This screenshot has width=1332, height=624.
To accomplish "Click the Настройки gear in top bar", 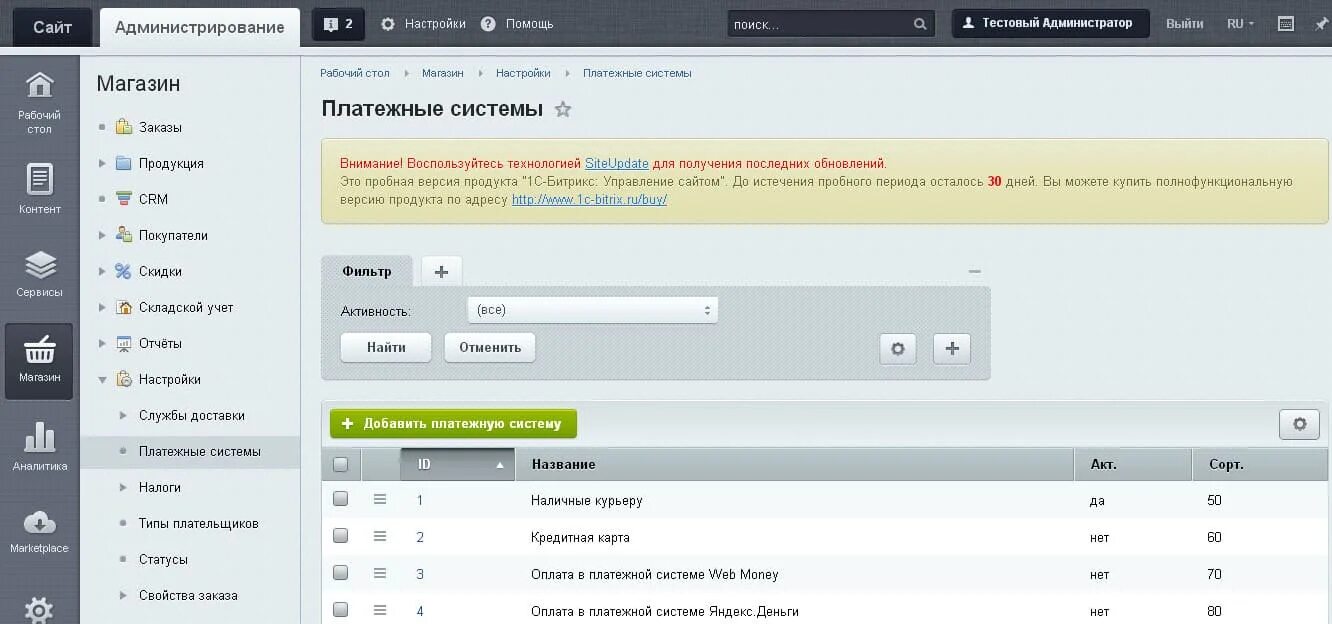I will (x=388, y=24).
